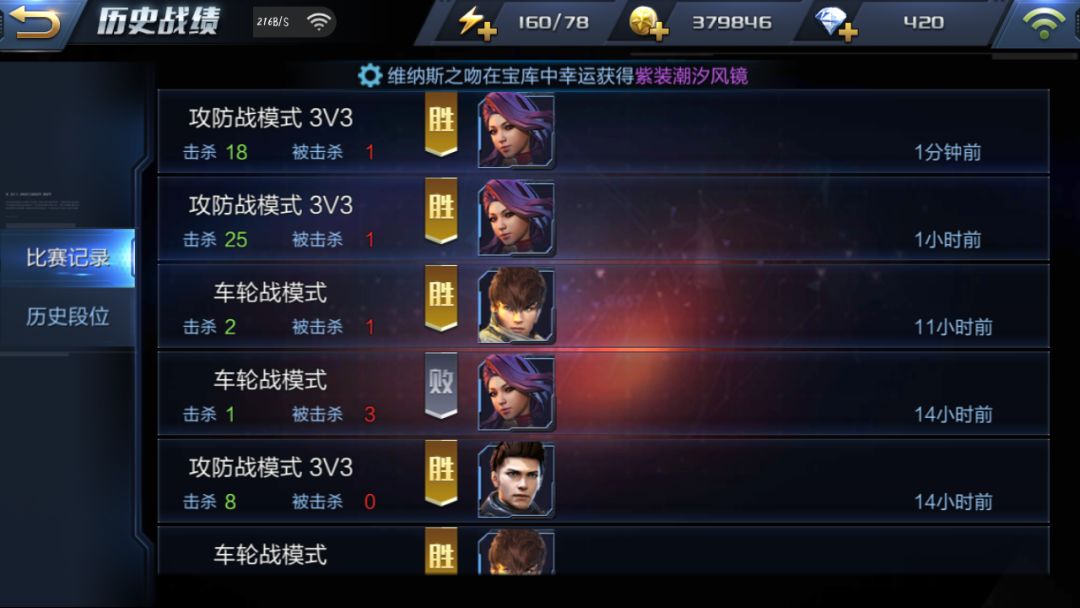Open the match with 25 kills
This screenshot has width=1080, height=608.
pos(603,218)
